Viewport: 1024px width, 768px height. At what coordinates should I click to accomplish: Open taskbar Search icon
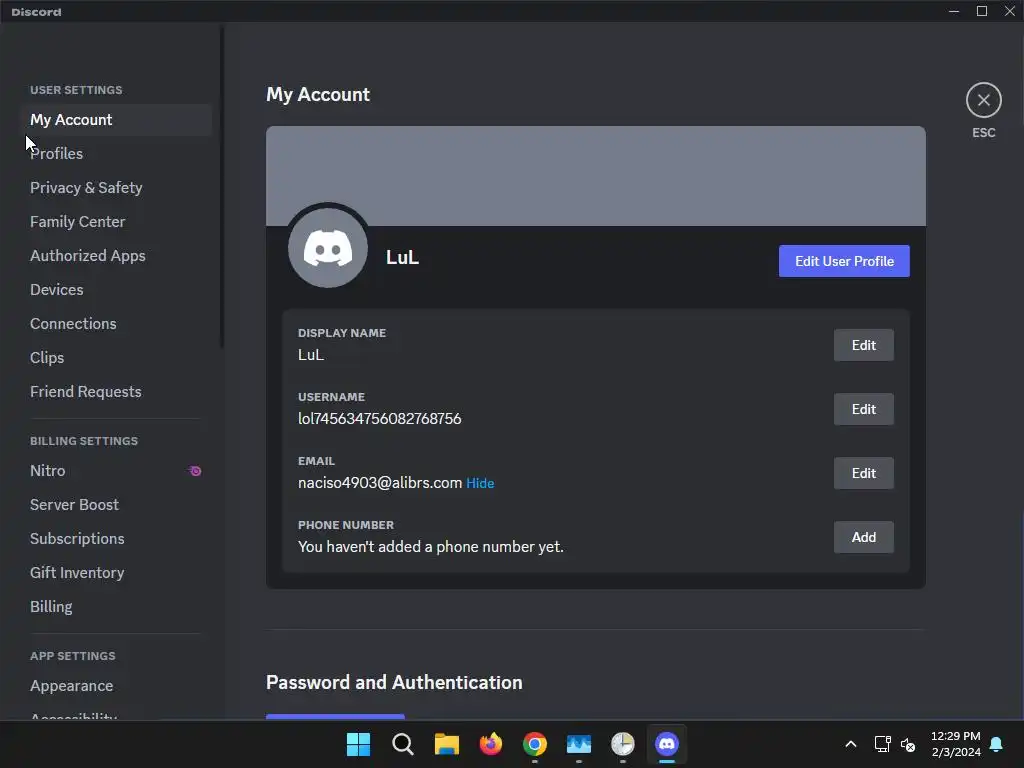pos(402,744)
